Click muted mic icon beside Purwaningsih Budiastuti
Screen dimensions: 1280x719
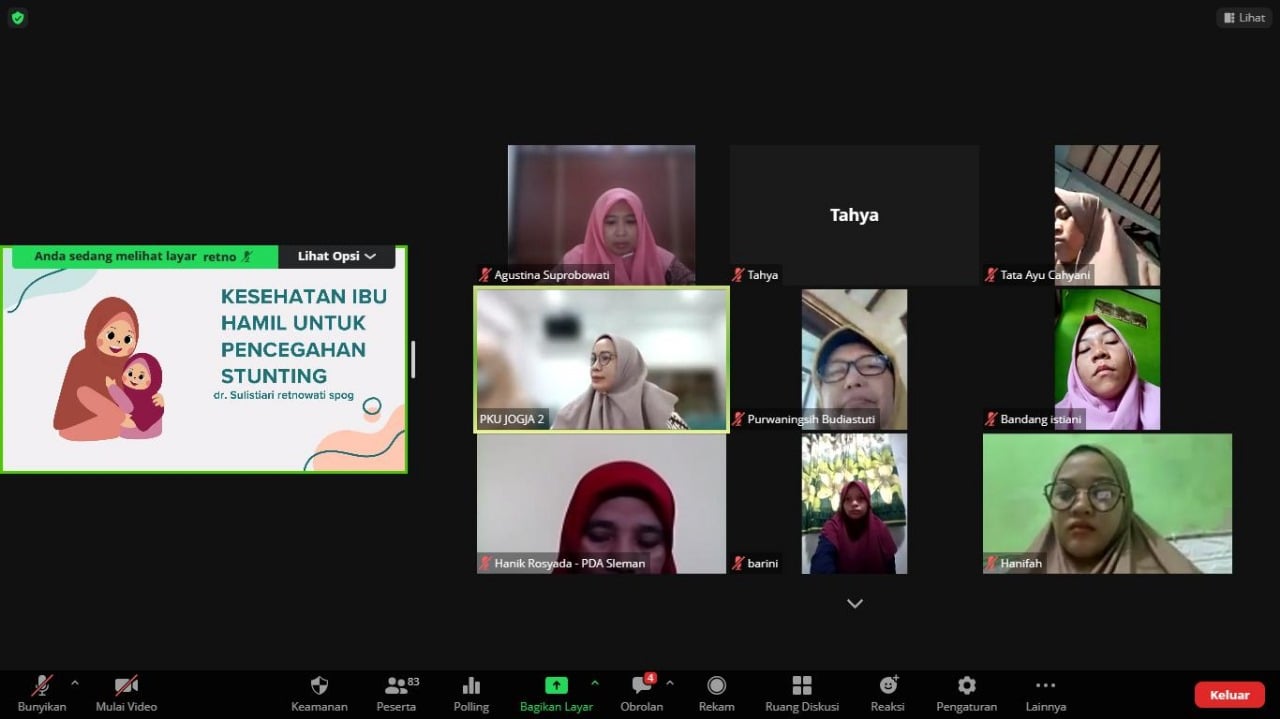coord(738,419)
